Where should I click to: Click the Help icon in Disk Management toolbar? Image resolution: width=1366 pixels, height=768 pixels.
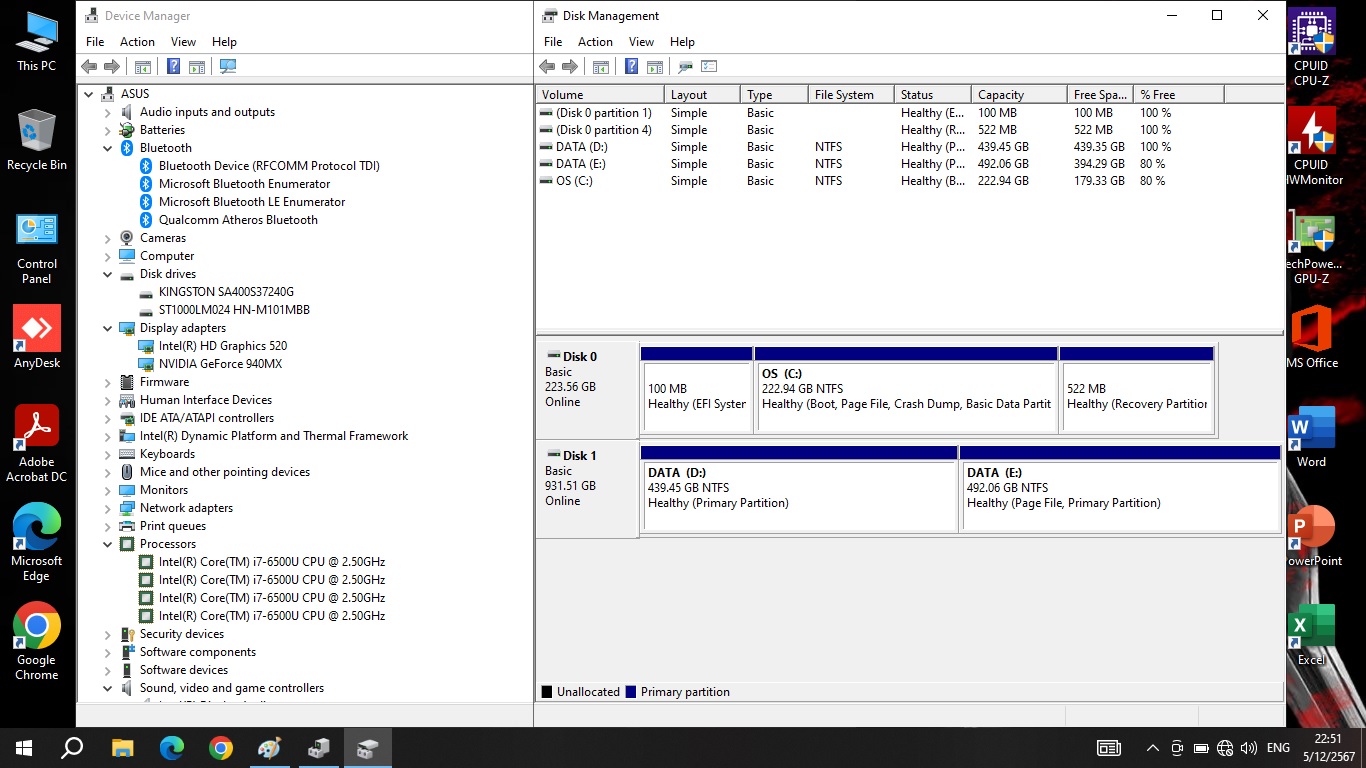[631, 67]
